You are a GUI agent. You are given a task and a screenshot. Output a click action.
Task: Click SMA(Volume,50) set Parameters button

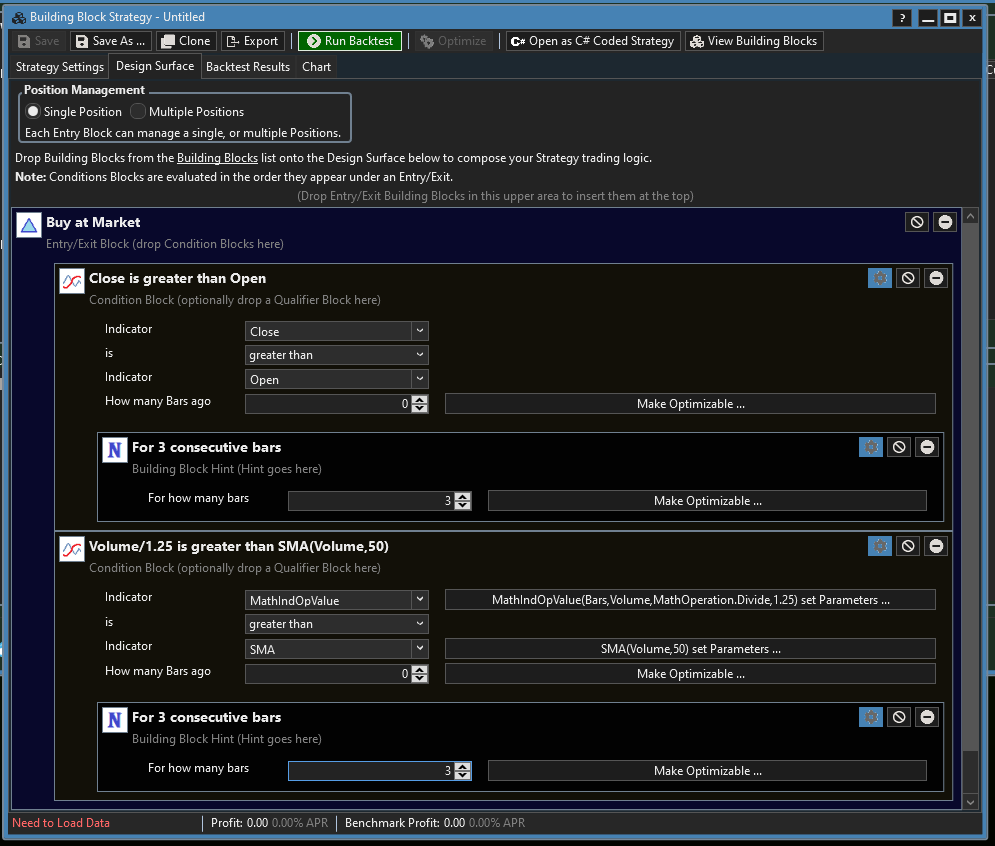point(690,649)
